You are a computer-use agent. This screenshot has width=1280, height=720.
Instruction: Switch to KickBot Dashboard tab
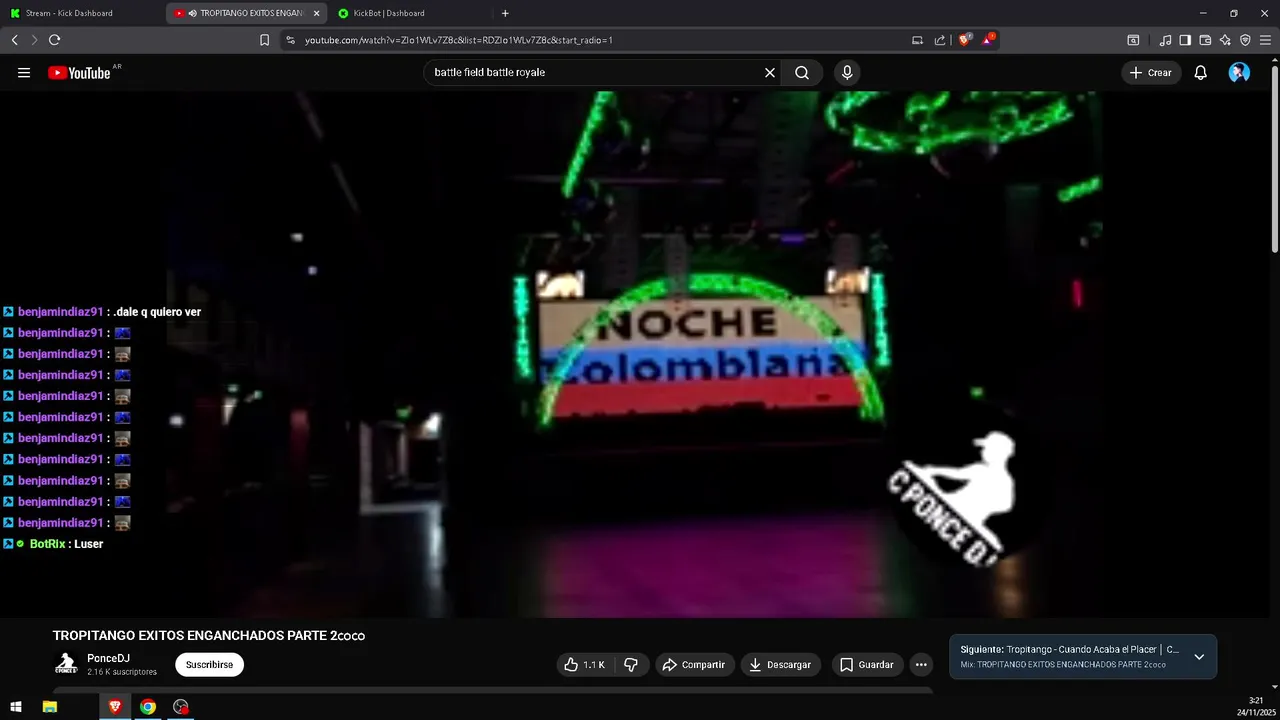click(x=410, y=13)
